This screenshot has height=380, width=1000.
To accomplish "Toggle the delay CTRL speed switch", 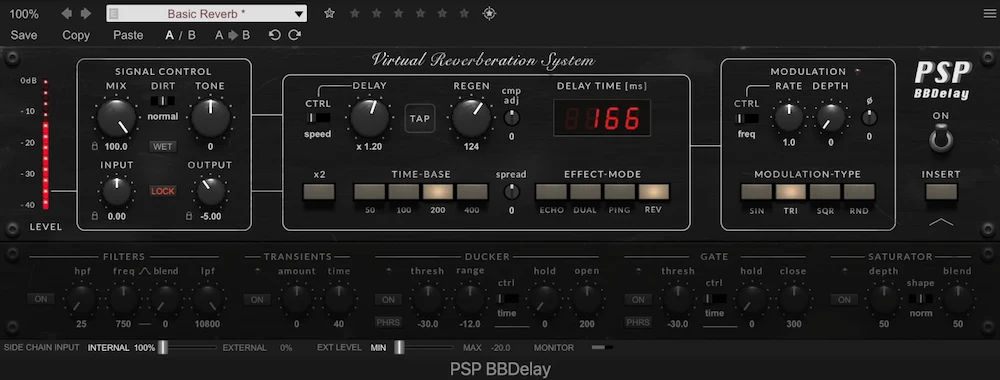I will [318, 117].
